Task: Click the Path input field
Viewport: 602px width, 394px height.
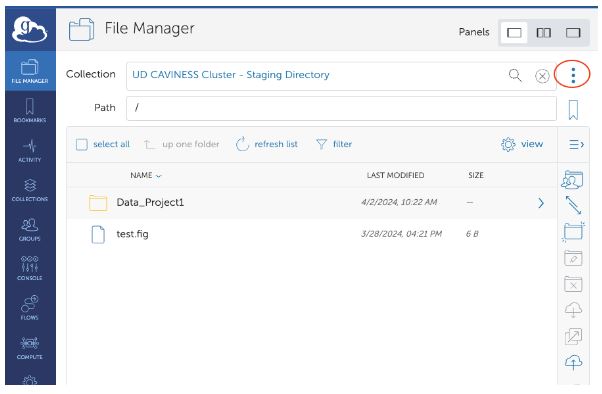Action: (x=341, y=108)
